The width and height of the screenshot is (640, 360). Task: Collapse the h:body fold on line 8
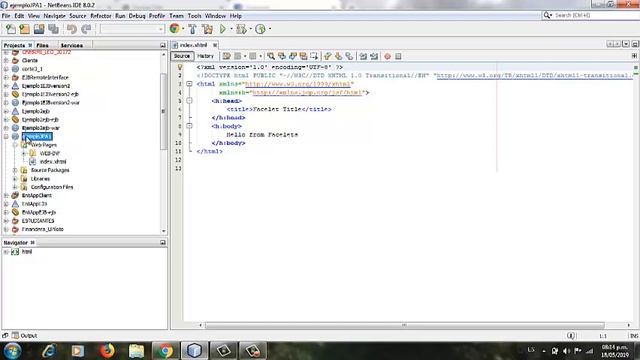pos(189,126)
